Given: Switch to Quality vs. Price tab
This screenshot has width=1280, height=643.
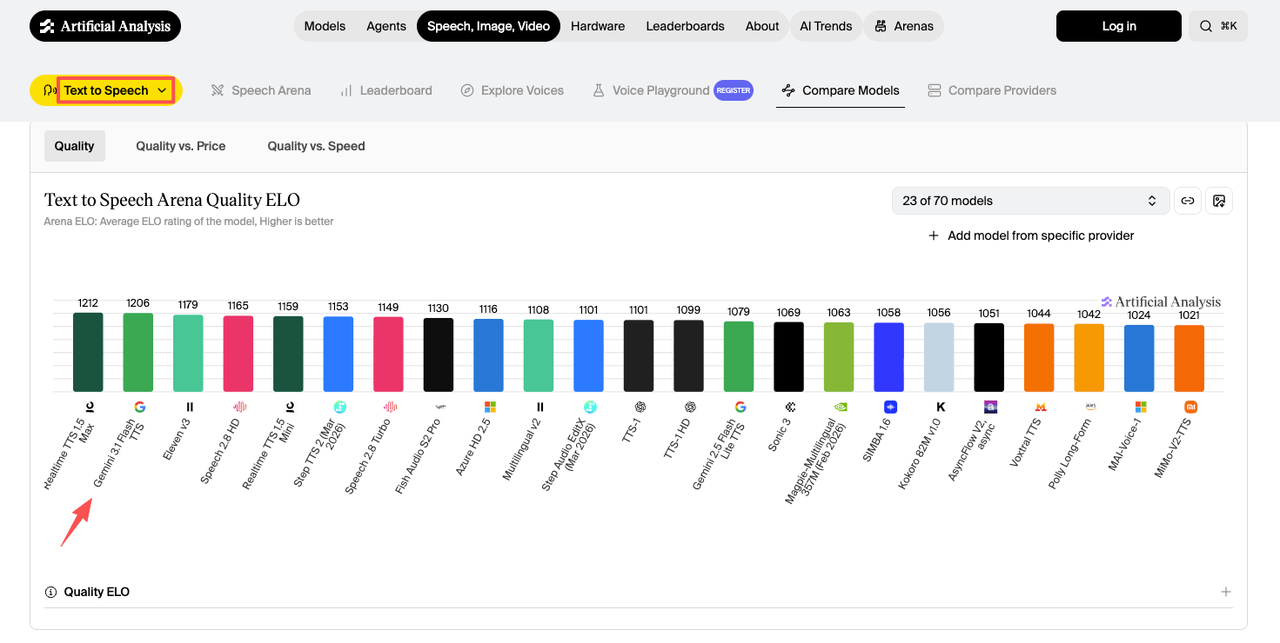Looking at the screenshot, I should [181, 146].
